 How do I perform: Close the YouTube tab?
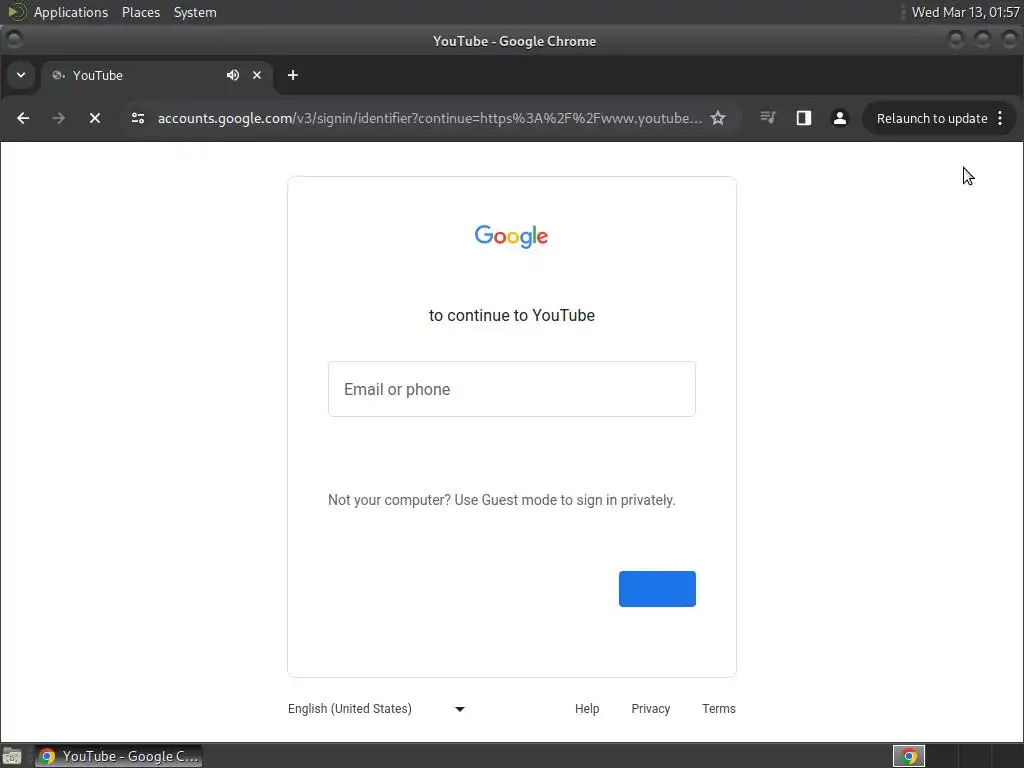[x=257, y=75]
